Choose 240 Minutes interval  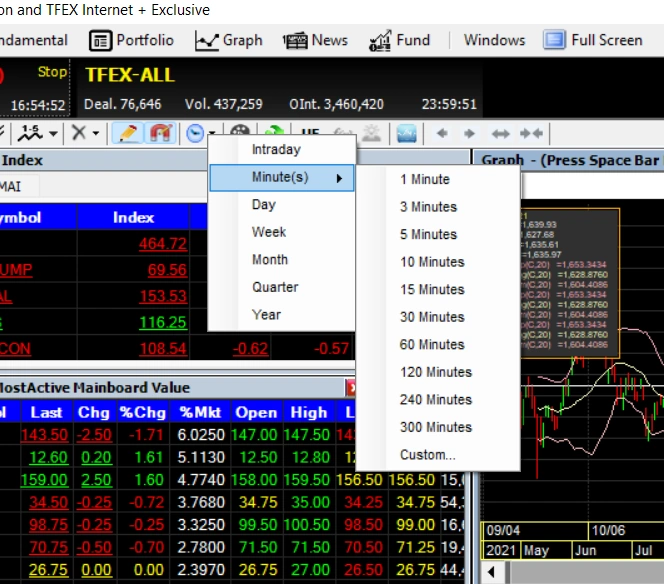[x=438, y=400]
